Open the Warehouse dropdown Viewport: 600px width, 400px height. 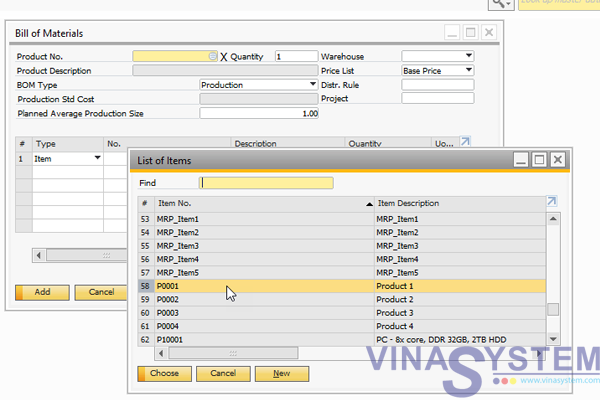pyautogui.click(x=469, y=56)
